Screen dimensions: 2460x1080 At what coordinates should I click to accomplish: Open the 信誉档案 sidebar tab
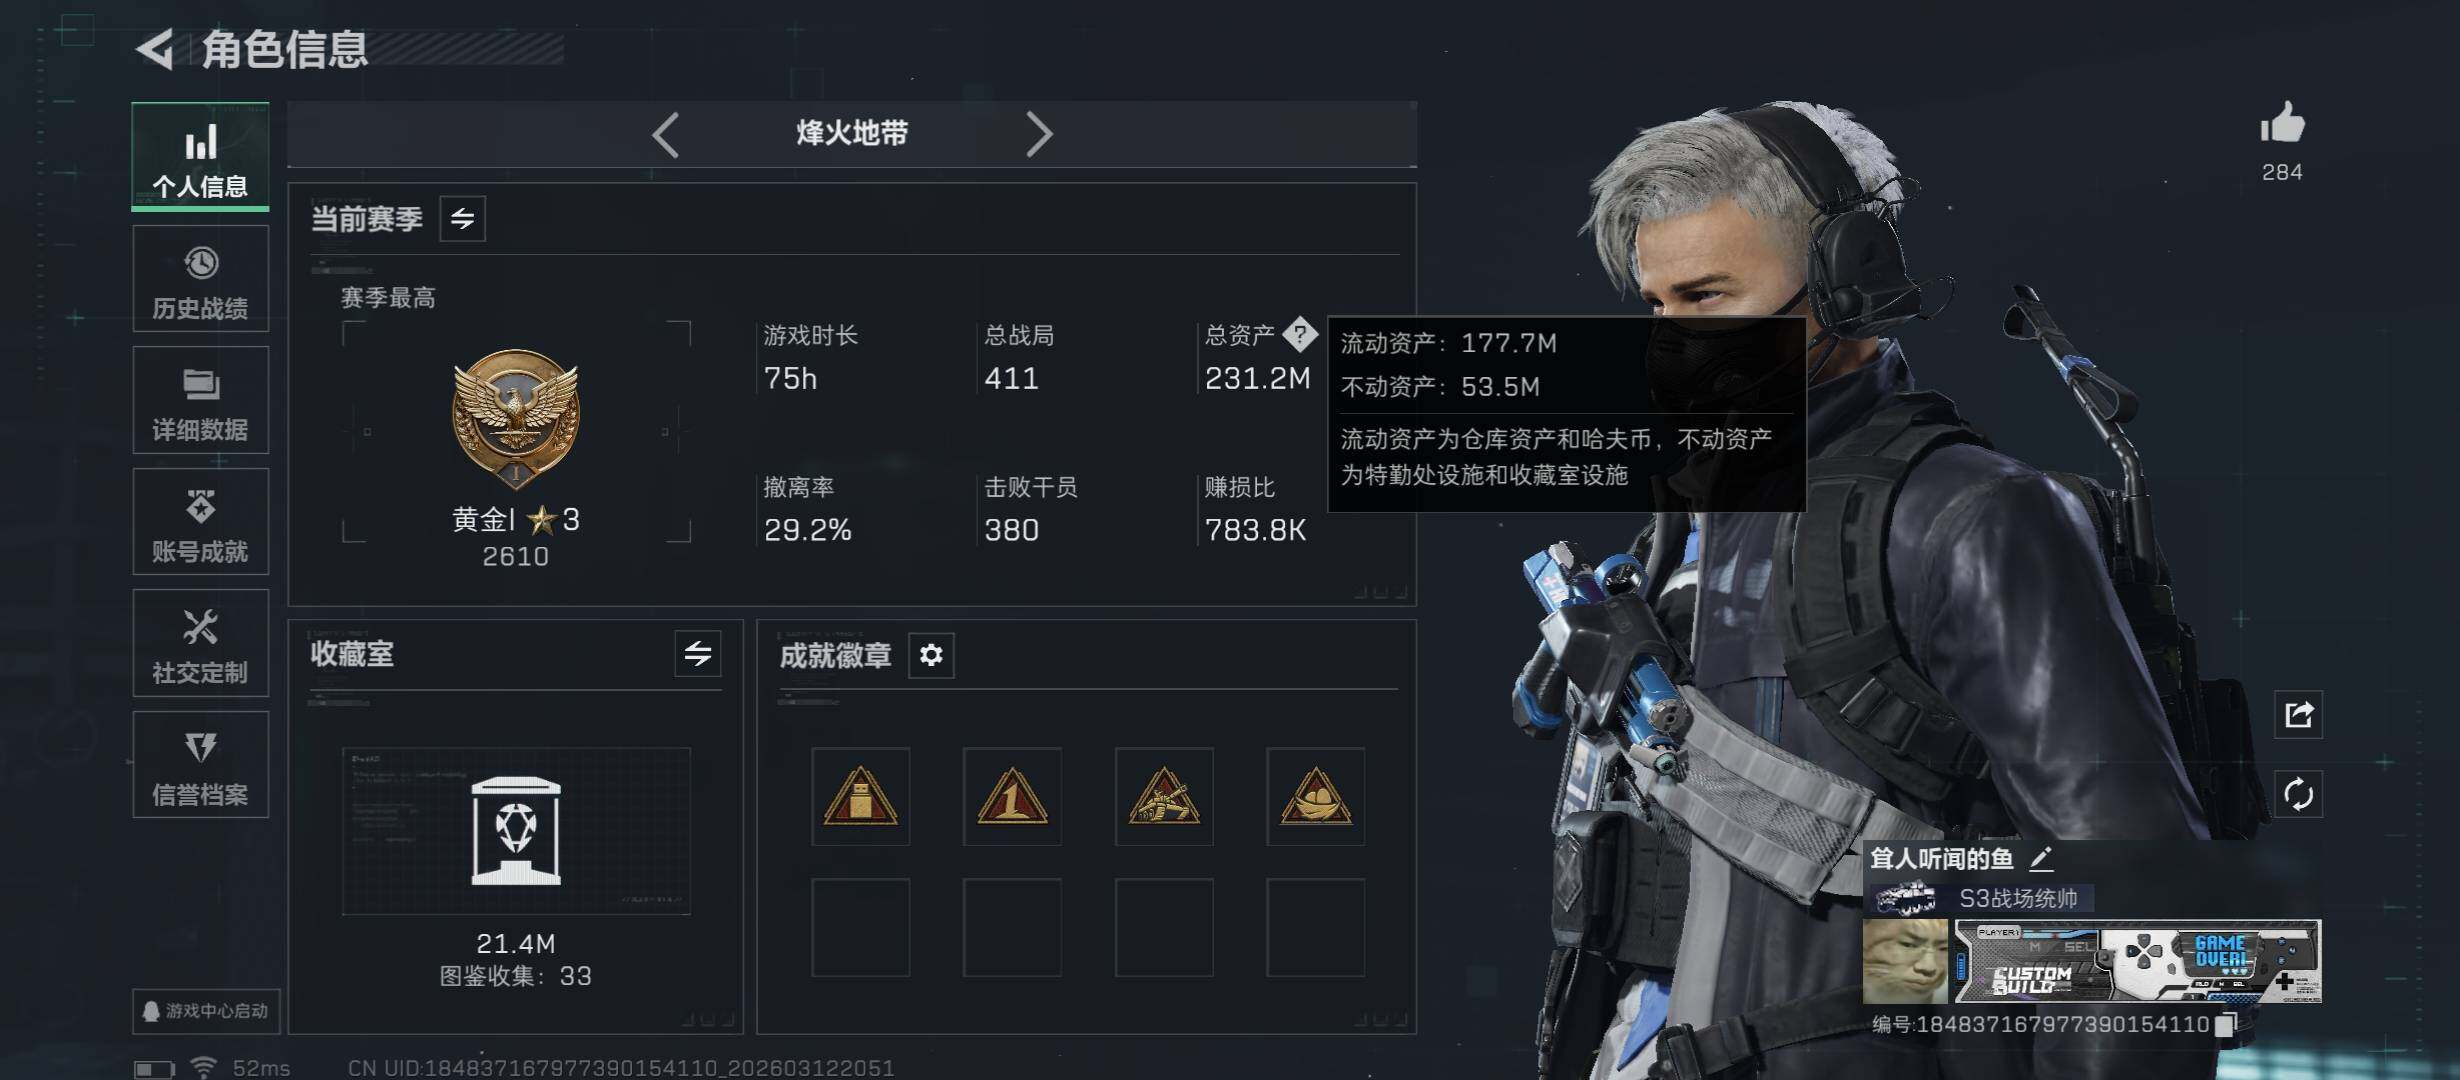tap(200, 765)
